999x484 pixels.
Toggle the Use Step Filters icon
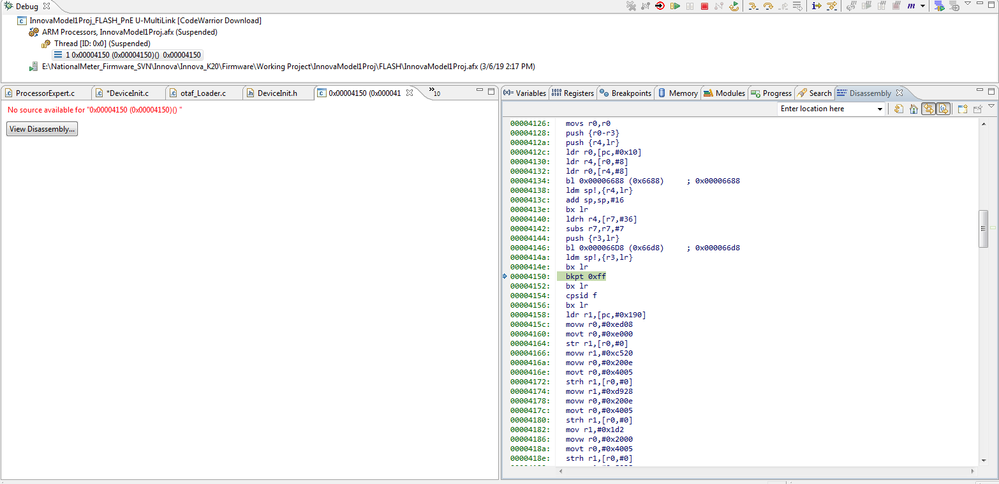[x=831, y=6]
